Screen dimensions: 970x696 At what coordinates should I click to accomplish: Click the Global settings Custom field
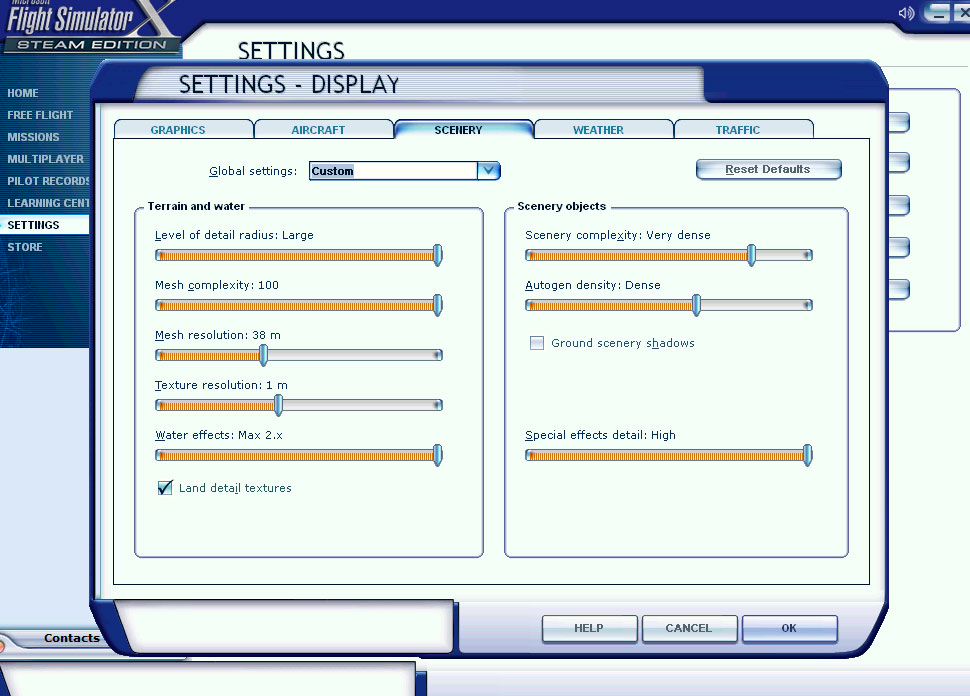pos(393,171)
